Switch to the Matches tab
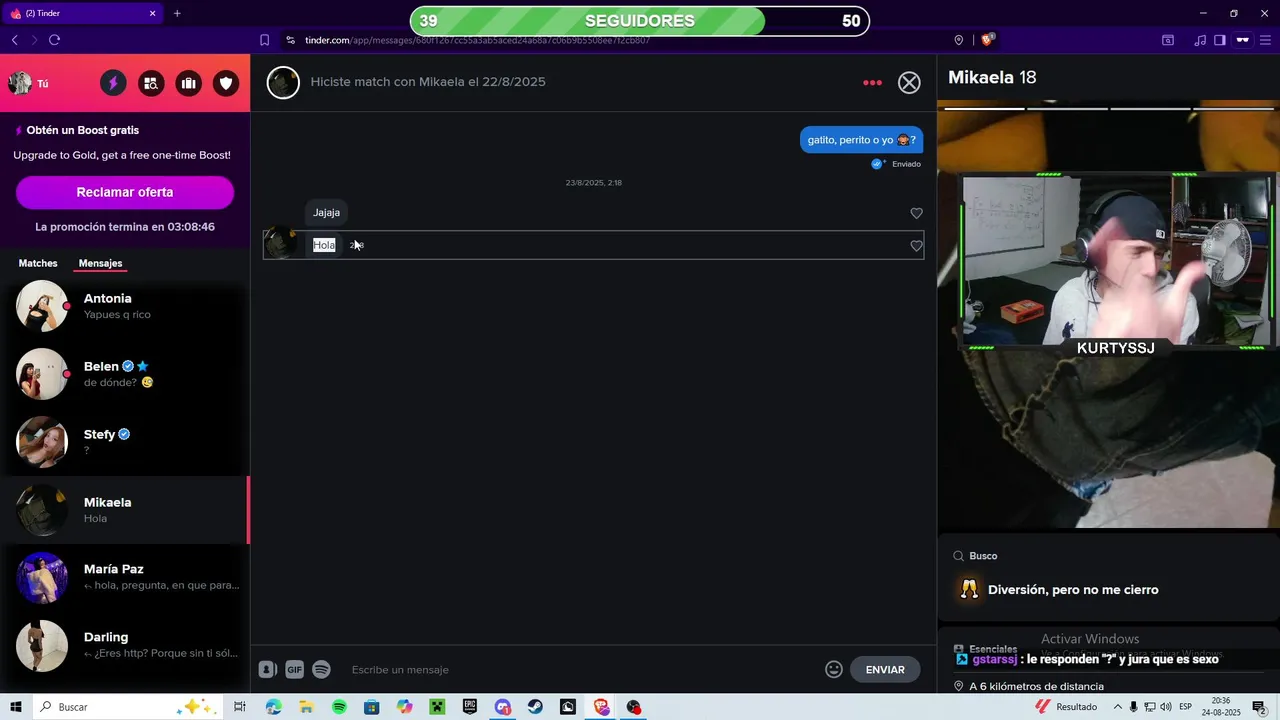This screenshot has width=1280, height=720. point(38,263)
